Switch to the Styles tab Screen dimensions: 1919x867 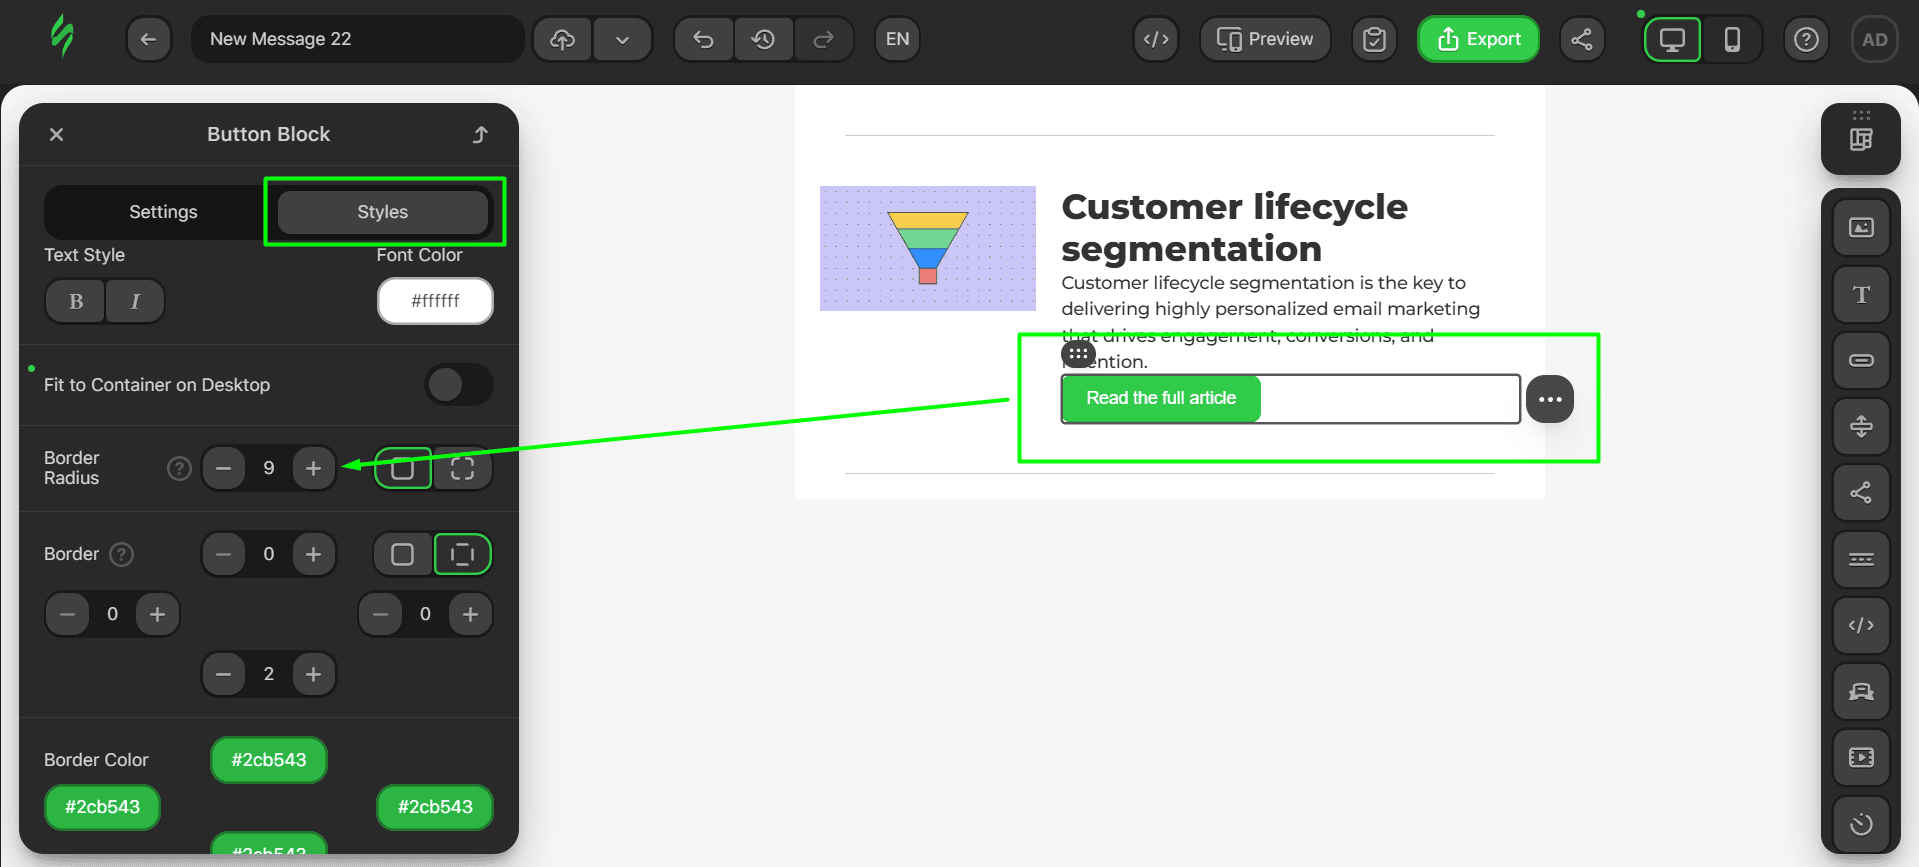pos(383,212)
